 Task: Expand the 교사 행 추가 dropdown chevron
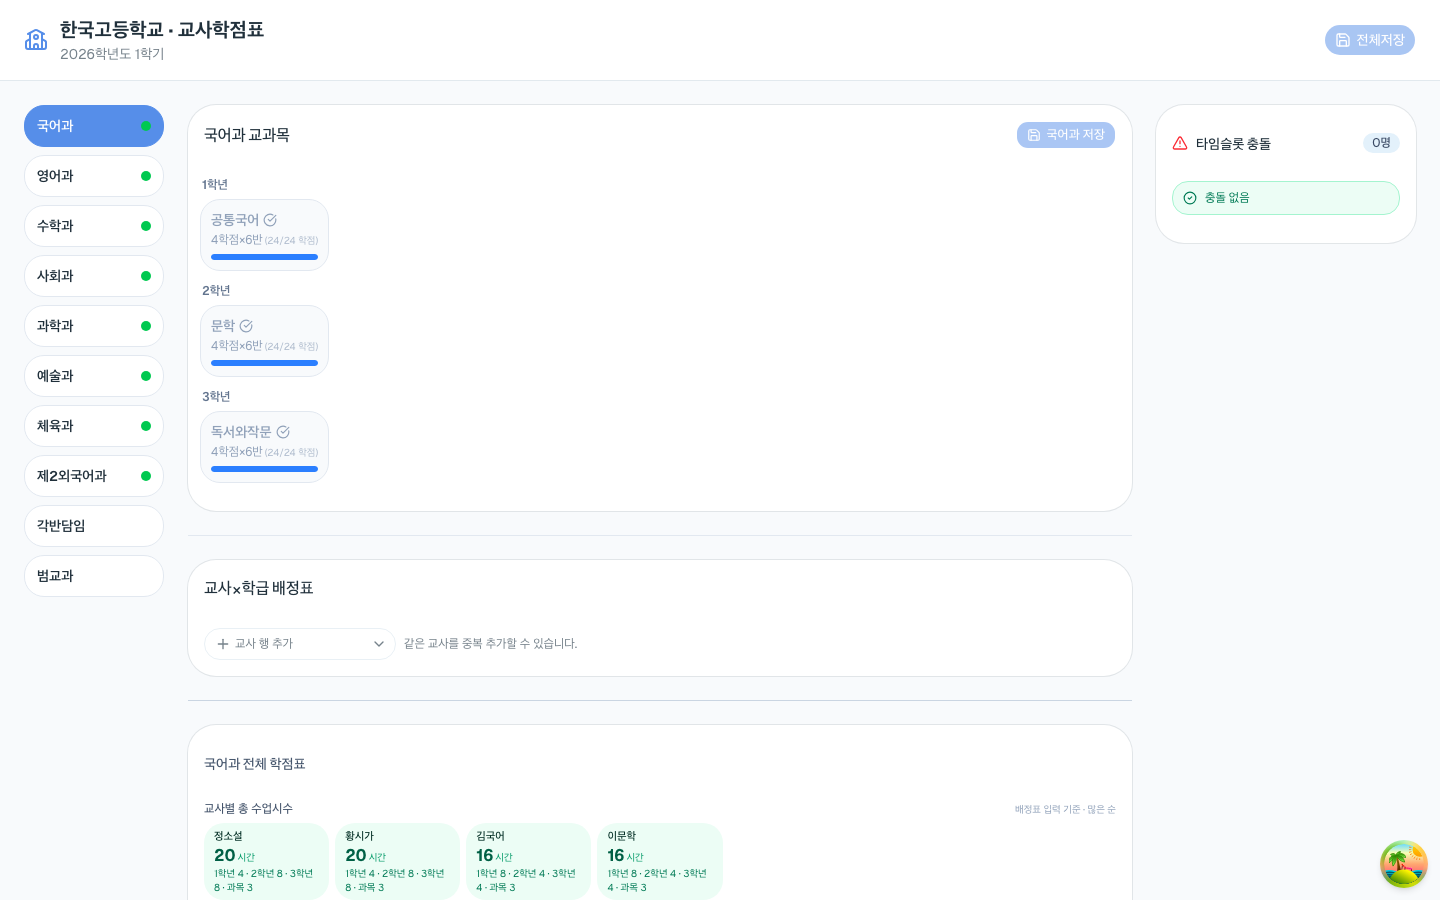pyautogui.click(x=379, y=644)
